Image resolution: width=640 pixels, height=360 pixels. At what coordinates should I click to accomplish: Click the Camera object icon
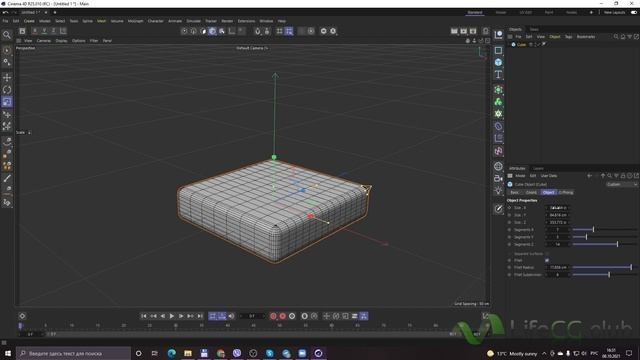click(498, 178)
